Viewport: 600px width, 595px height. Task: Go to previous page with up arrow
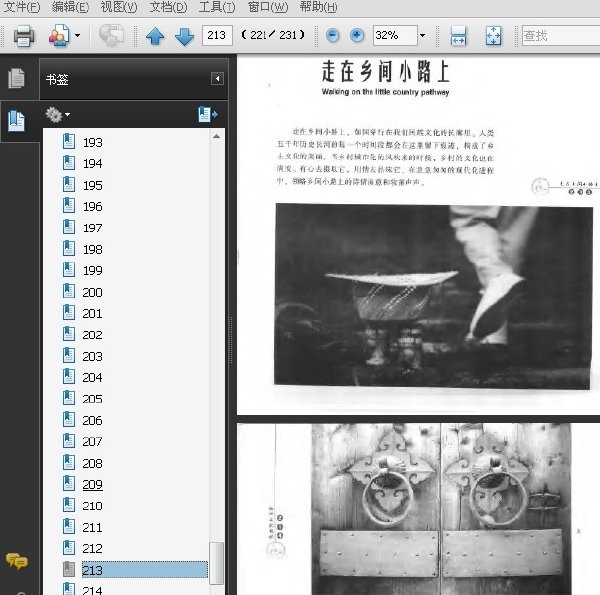click(155, 36)
